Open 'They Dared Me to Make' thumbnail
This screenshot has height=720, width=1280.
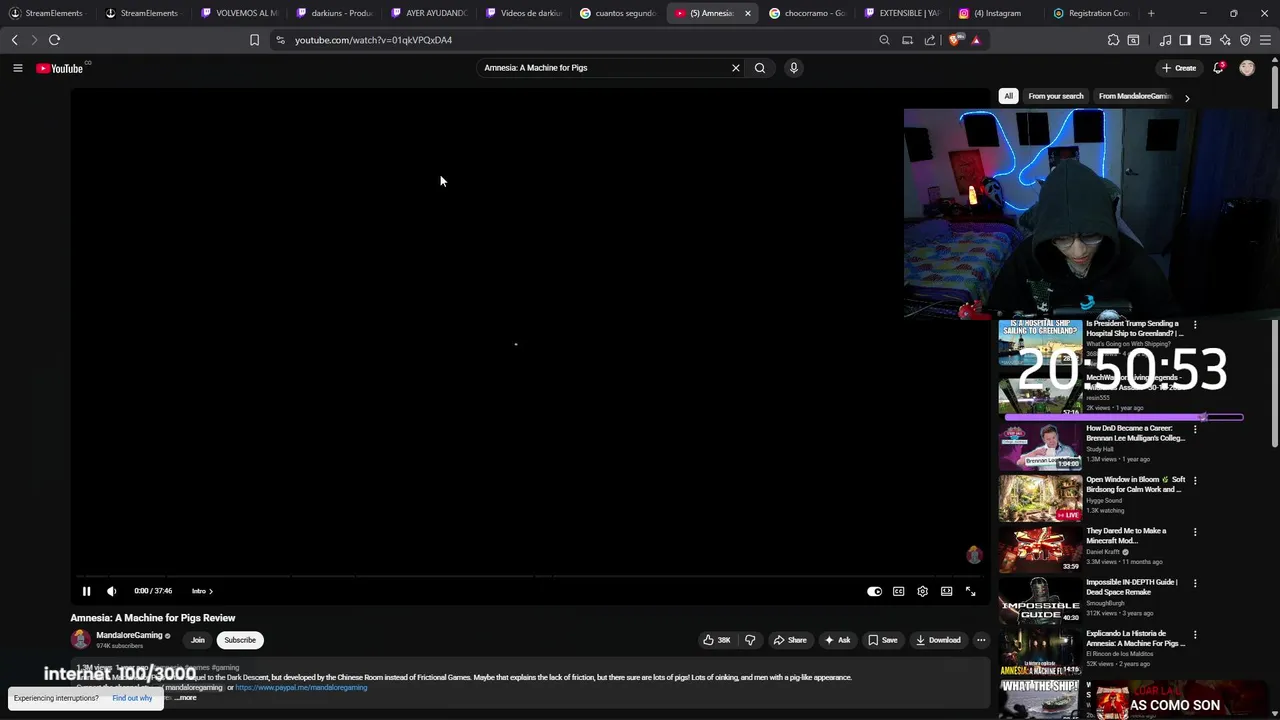tap(1040, 549)
